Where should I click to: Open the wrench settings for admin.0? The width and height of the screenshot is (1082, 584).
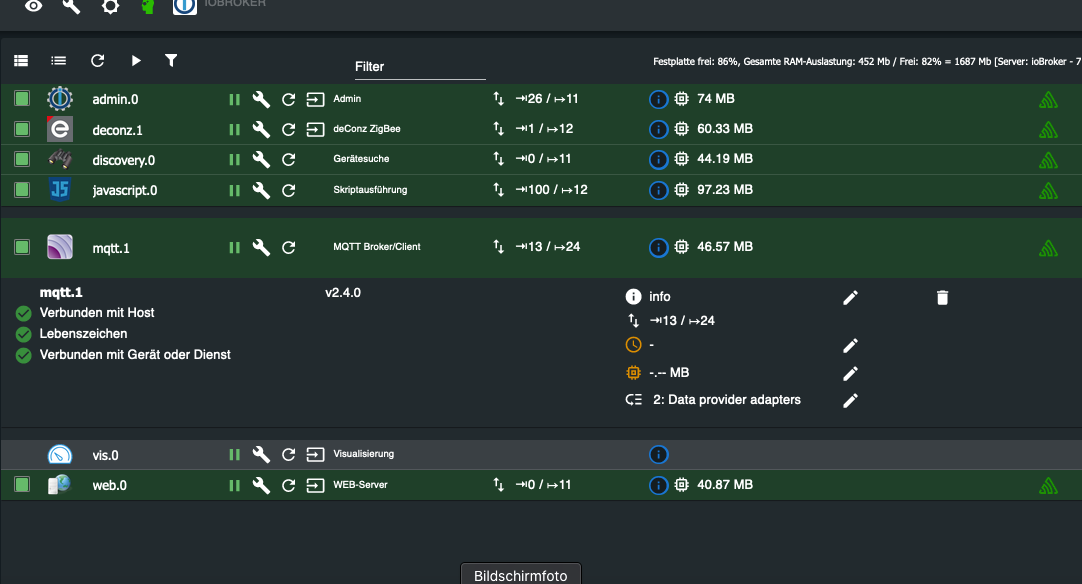pos(261,100)
